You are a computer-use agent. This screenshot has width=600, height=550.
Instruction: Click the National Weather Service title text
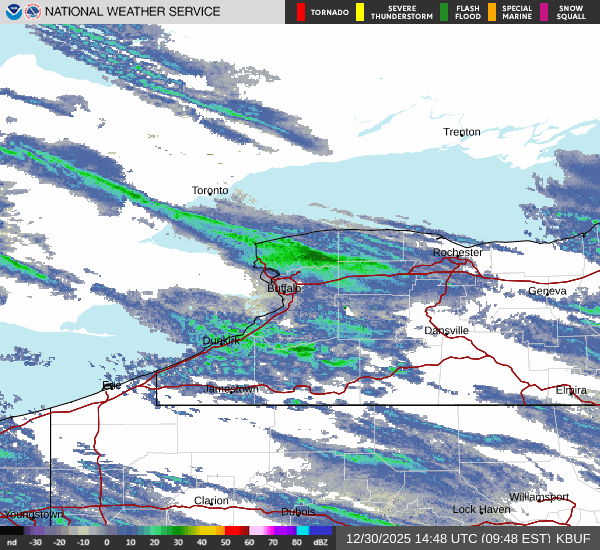coord(133,12)
